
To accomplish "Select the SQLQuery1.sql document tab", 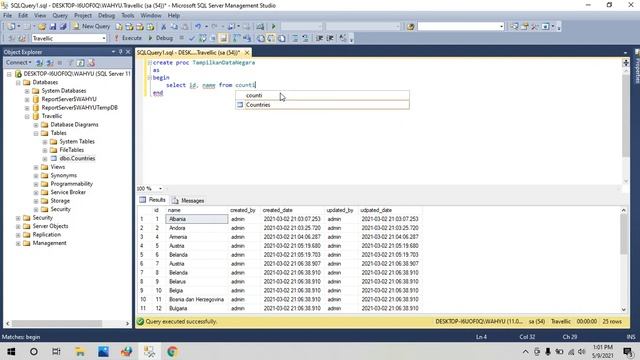I will 188,53.
